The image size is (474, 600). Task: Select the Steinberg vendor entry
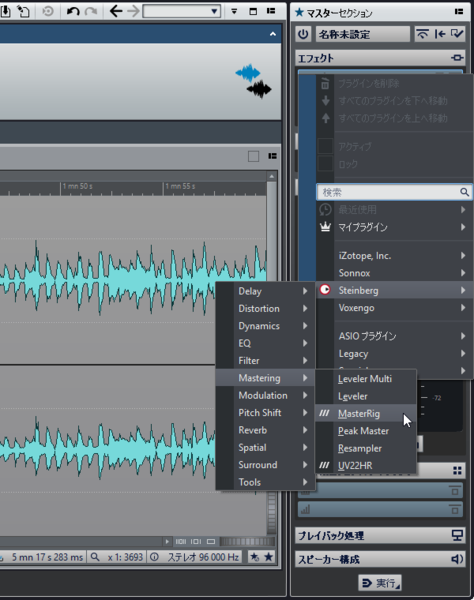(x=394, y=290)
